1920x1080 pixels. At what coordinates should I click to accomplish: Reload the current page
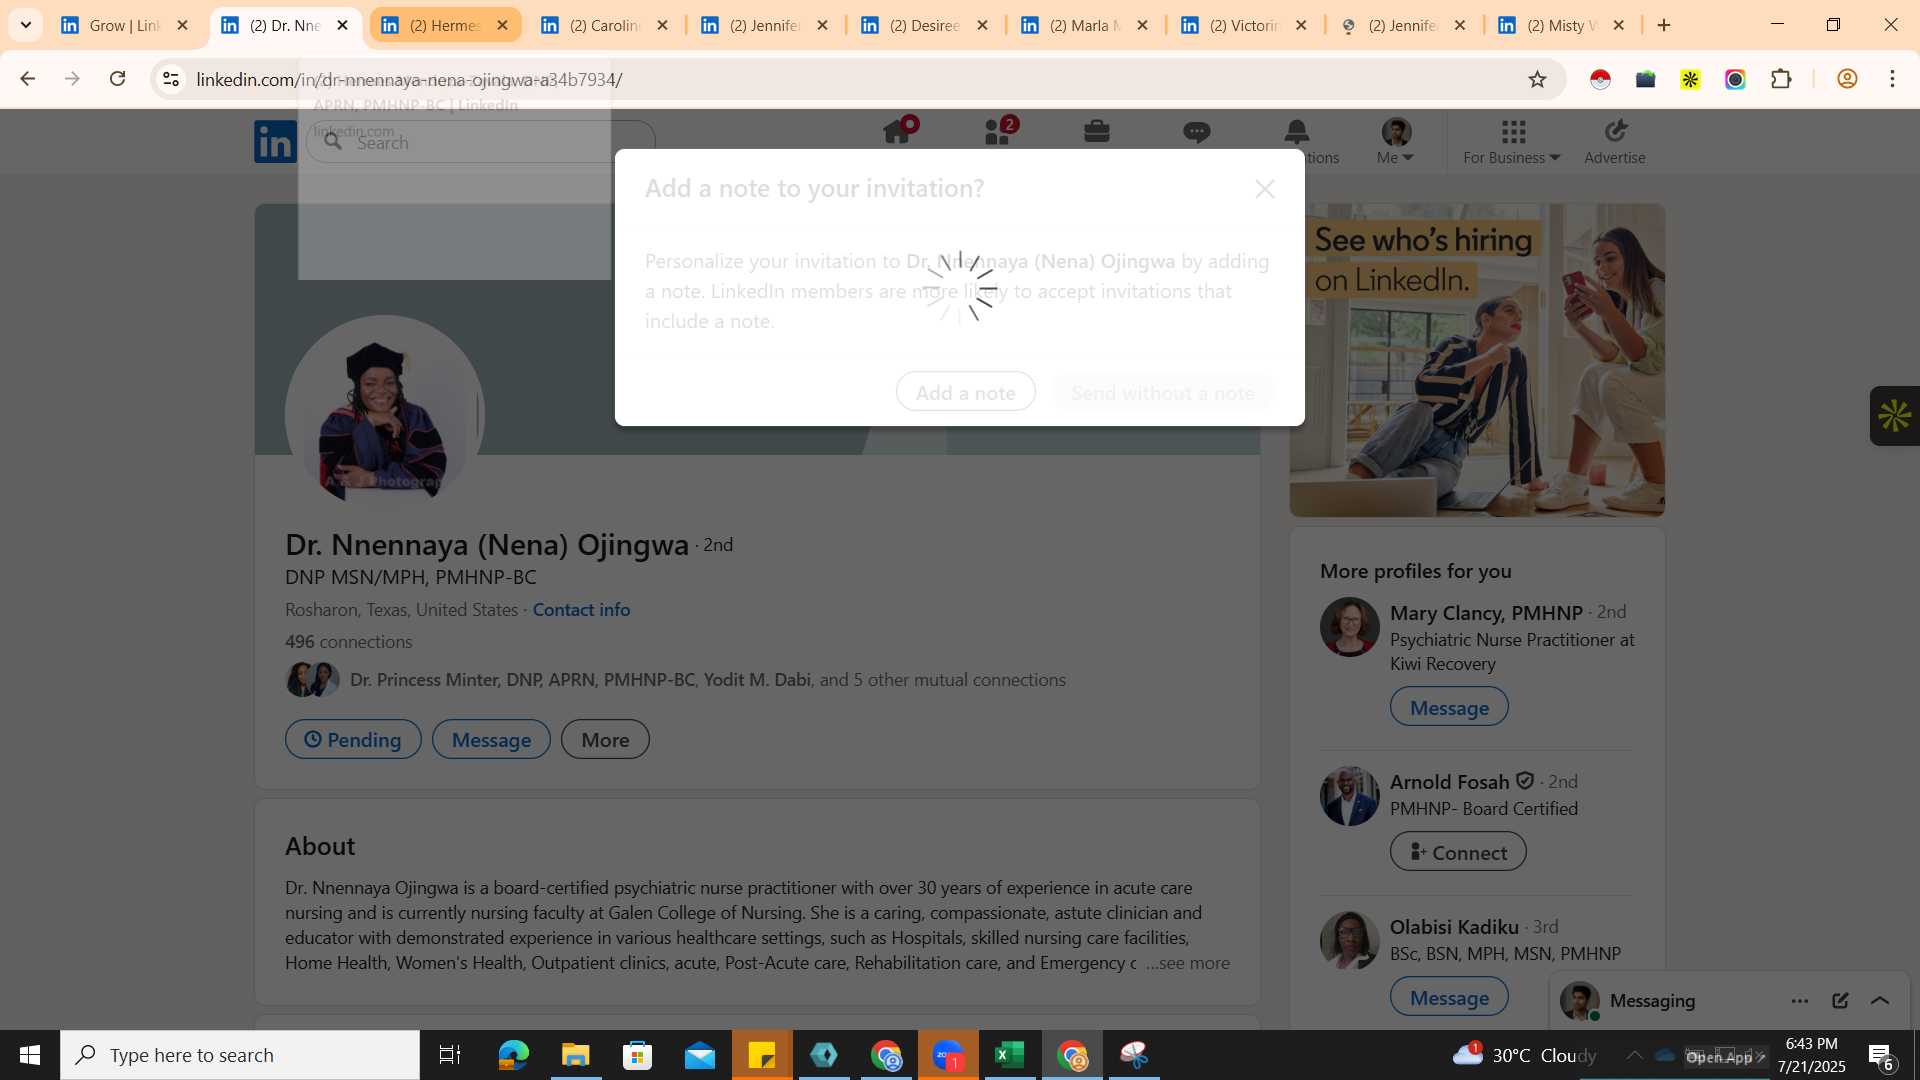click(x=118, y=79)
